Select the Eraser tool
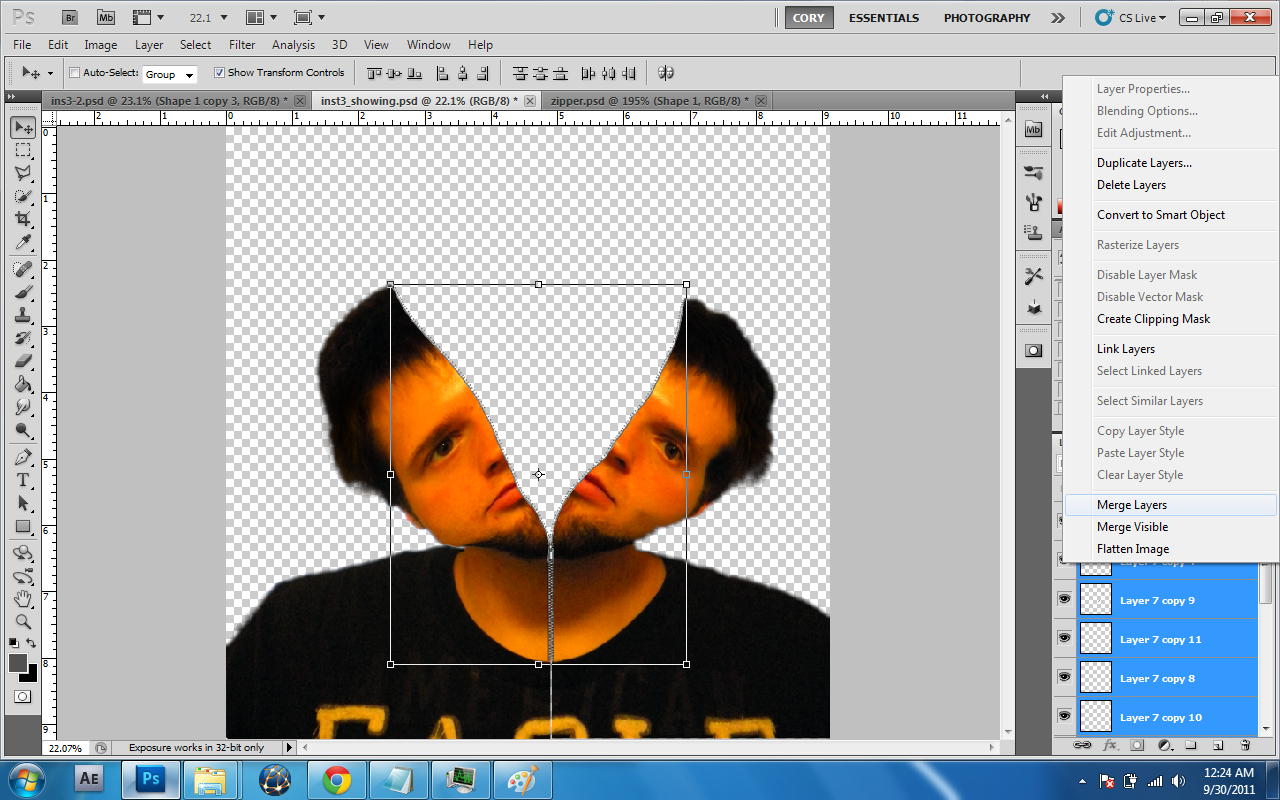The height and width of the screenshot is (800, 1280). [23, 361]
